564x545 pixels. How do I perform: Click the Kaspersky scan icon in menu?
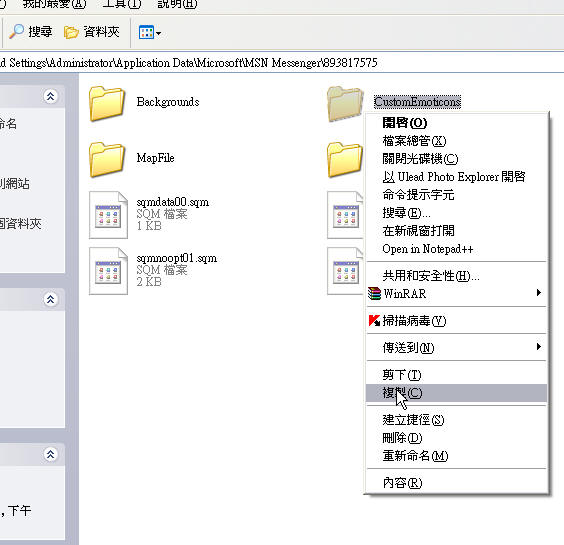(x=374, y=320)
